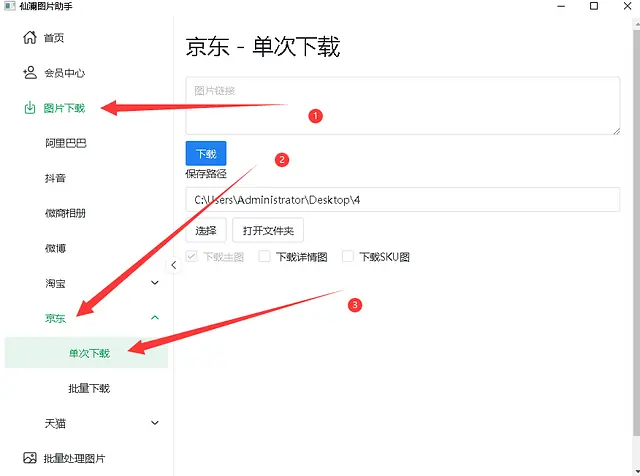This screenshot has height=476, width=640.
Task: Click the app logo in title bar
Action: tap(10, 6)
